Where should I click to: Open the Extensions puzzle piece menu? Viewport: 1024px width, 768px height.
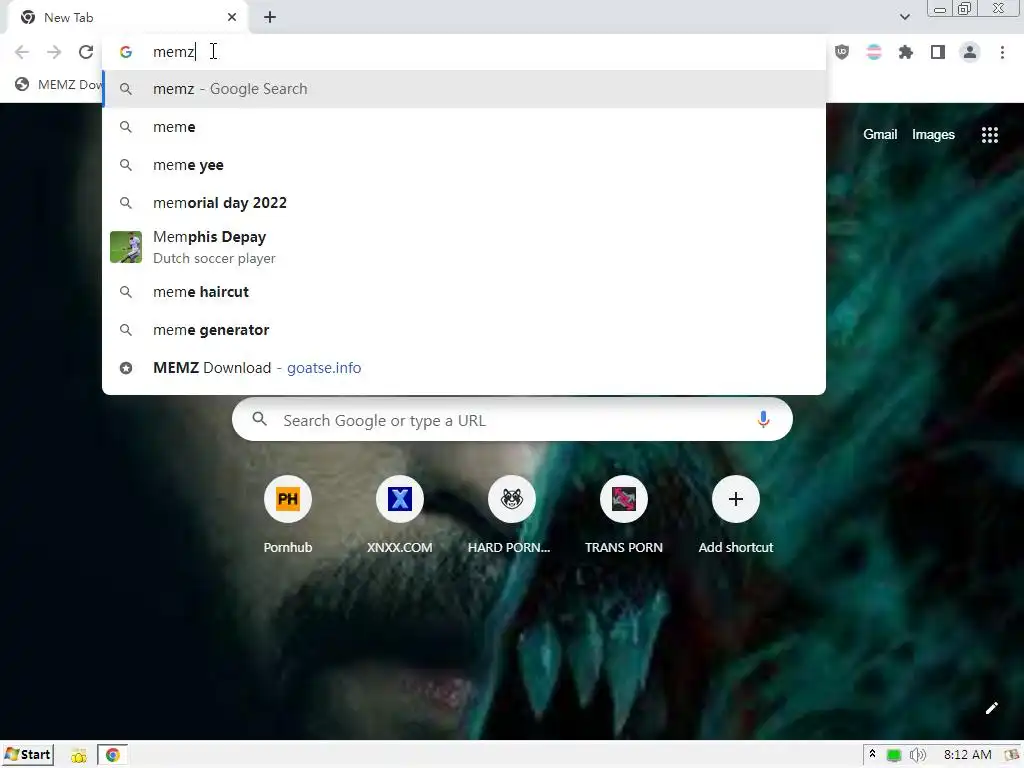pos(906,52)
